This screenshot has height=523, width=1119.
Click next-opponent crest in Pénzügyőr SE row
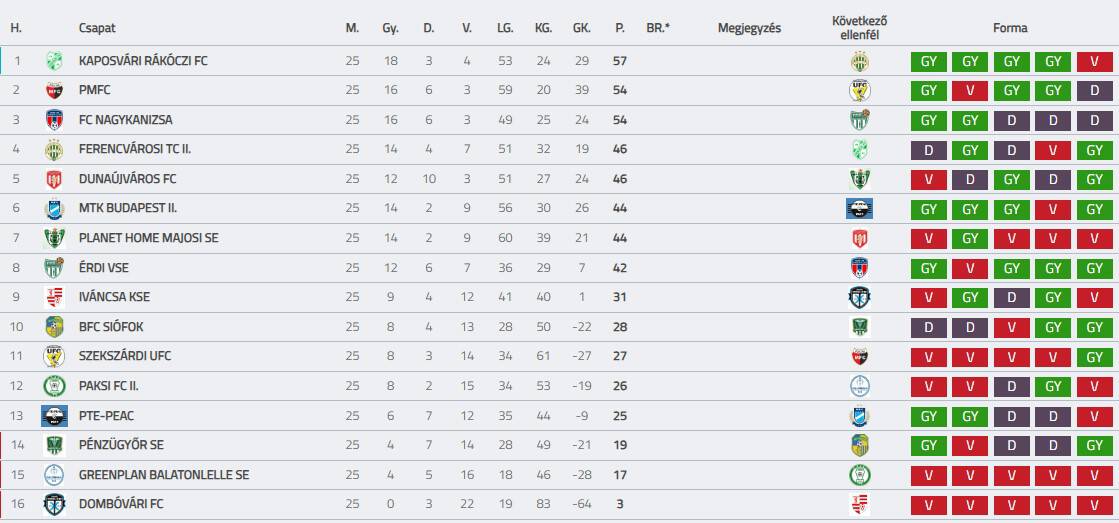tap(858, 445)
